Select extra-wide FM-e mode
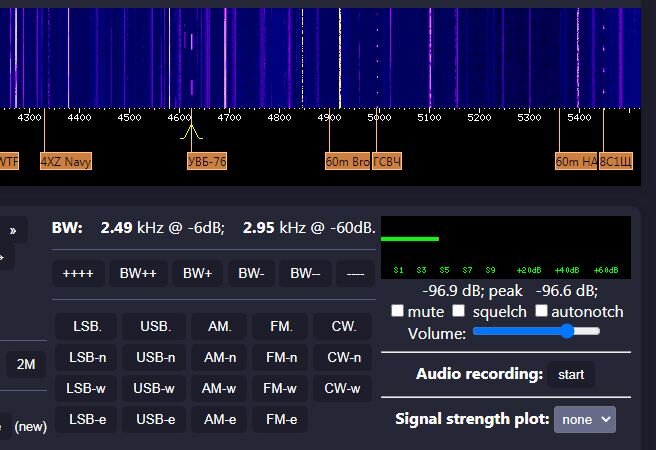The height and width of the screenshot is (450, 656). click(x=280, y=419)
